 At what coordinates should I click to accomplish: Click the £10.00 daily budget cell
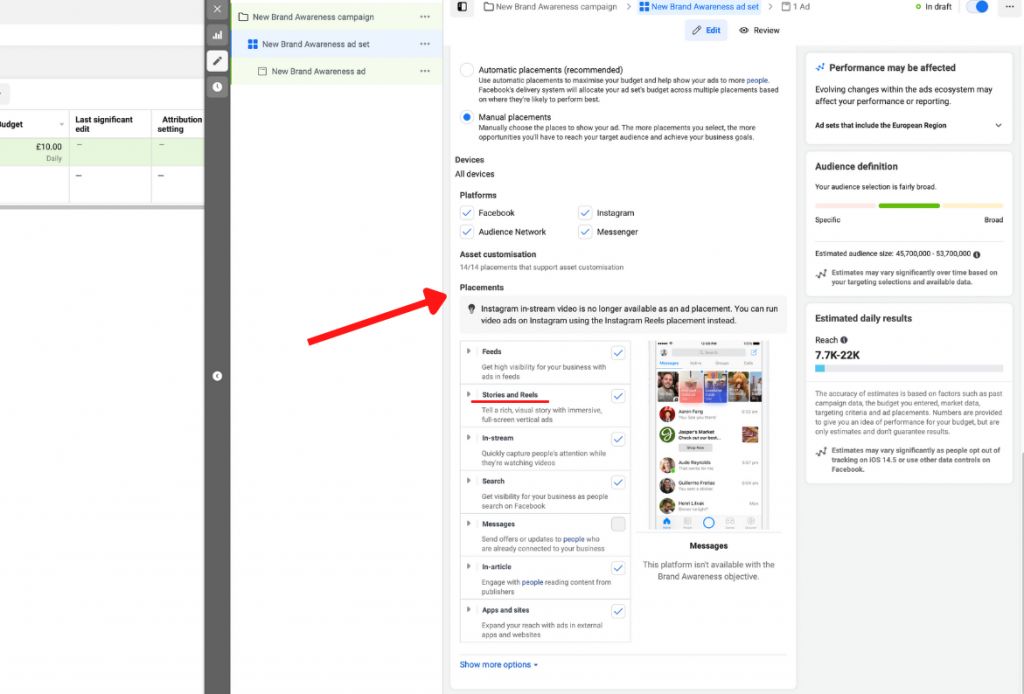(35, 152)
